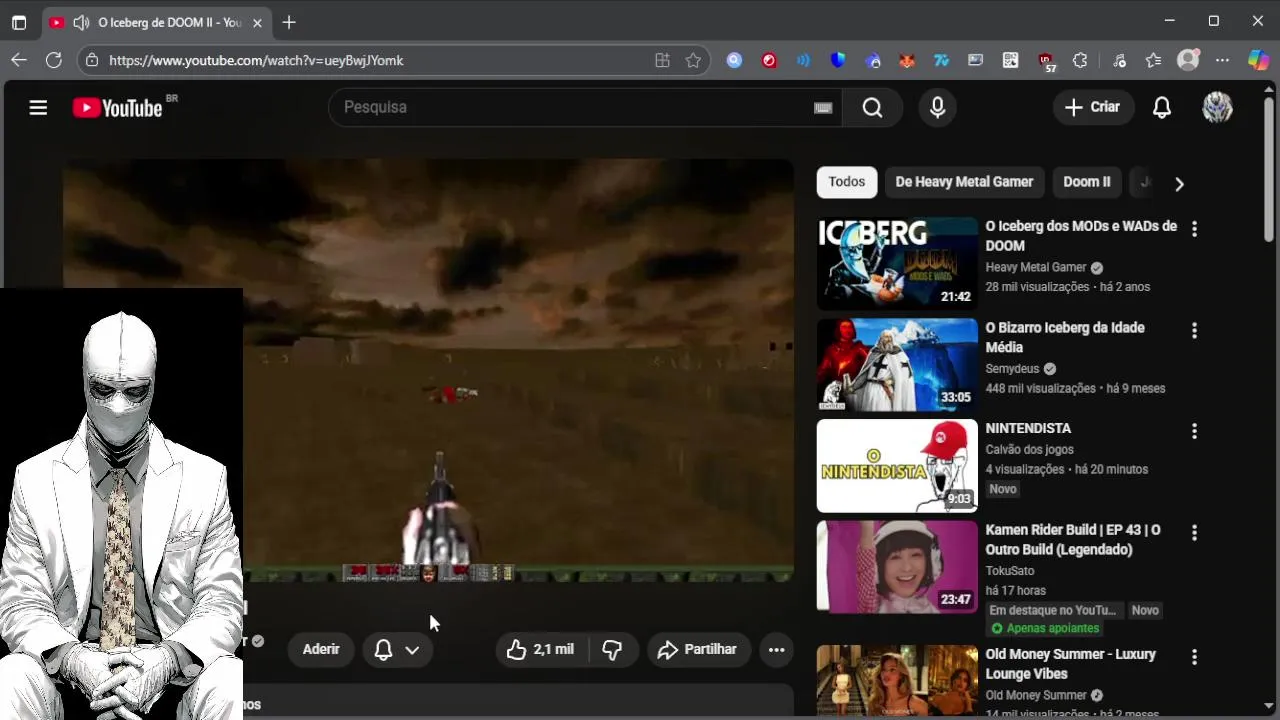1280x720 pixels.
Task: Open options for NINTENDISTA video
Action: click(1194, 431)
